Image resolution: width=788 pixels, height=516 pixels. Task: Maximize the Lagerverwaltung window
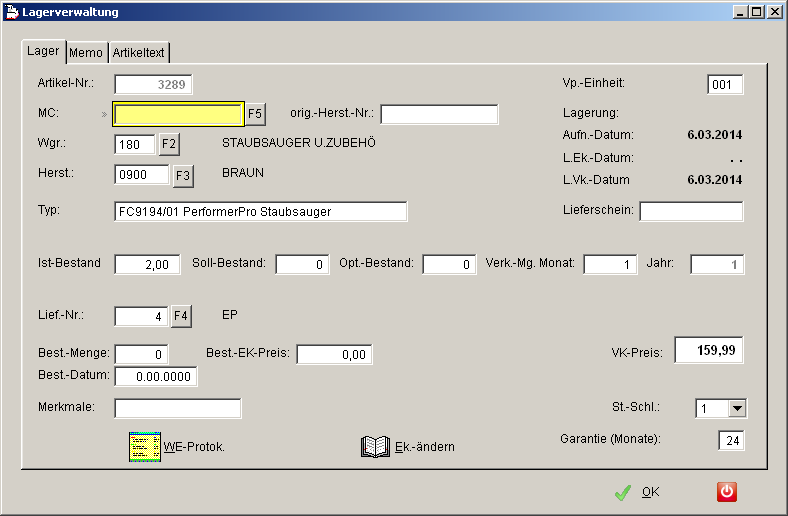[756, 12]
